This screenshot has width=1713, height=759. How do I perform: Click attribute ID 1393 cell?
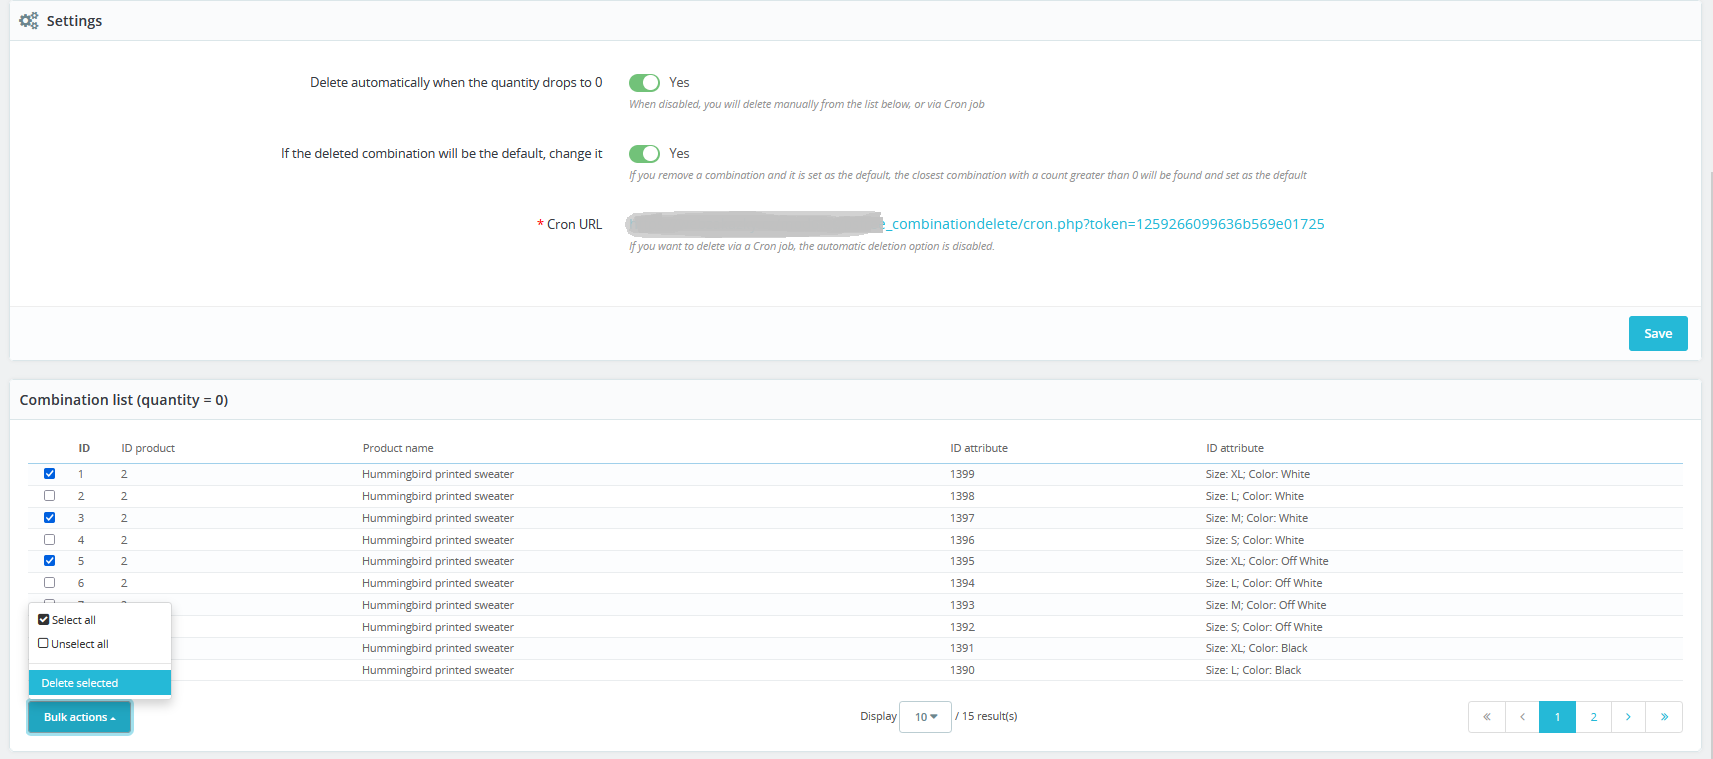(962, 605)
